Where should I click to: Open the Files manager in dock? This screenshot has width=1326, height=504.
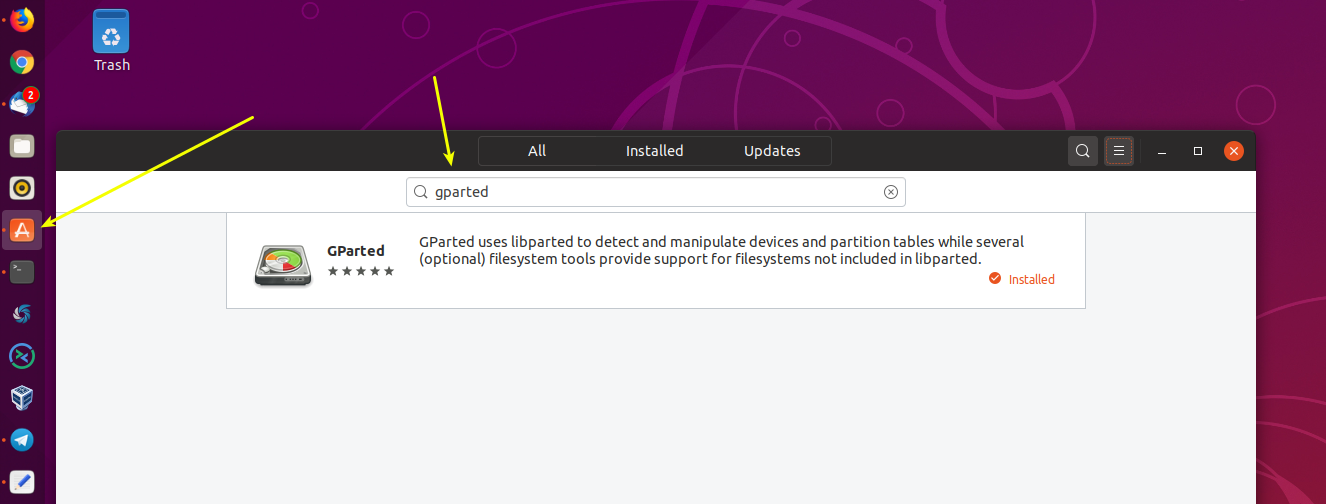pyautogui.click(x=22, y=146)
